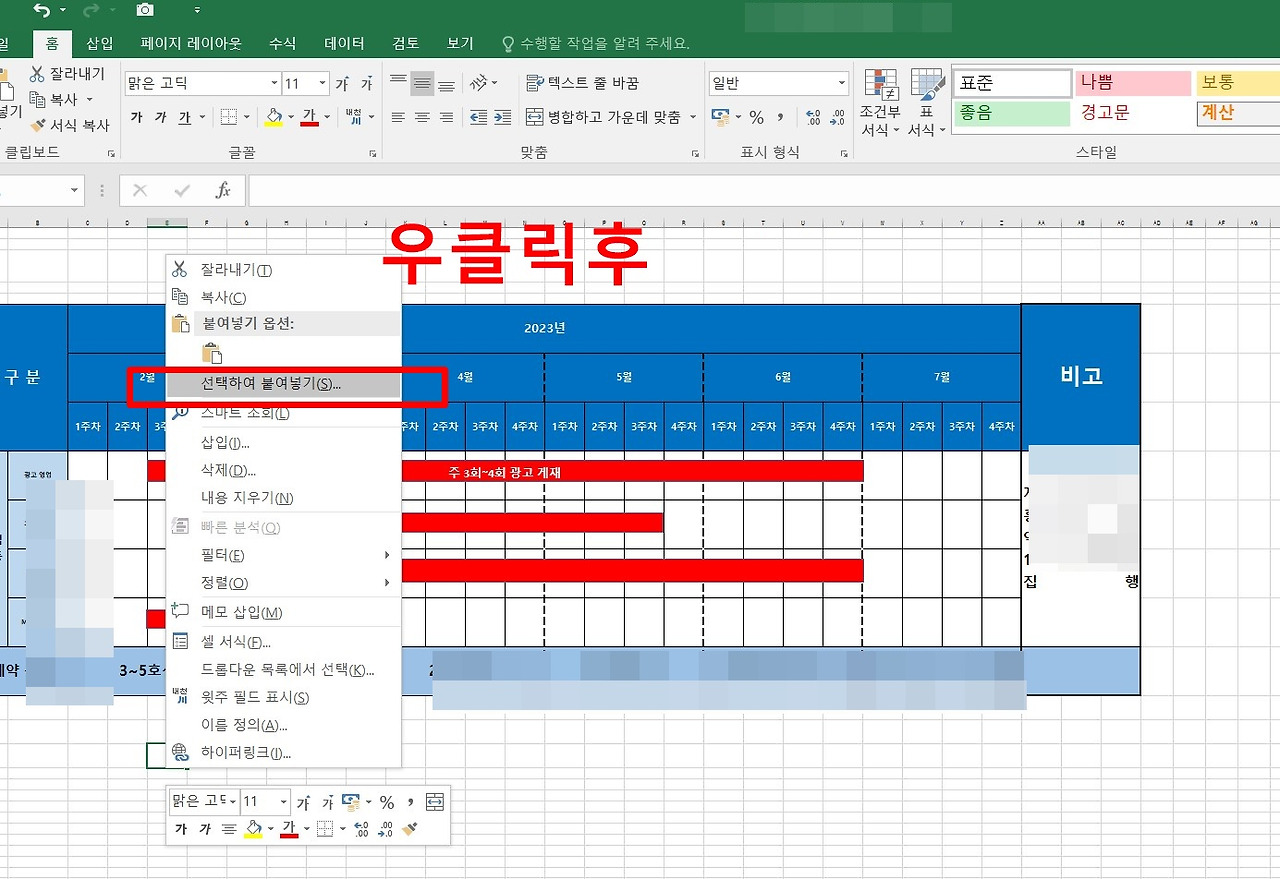
Task: Toggle bold in mini toolbar
Action: pos(181,829)
